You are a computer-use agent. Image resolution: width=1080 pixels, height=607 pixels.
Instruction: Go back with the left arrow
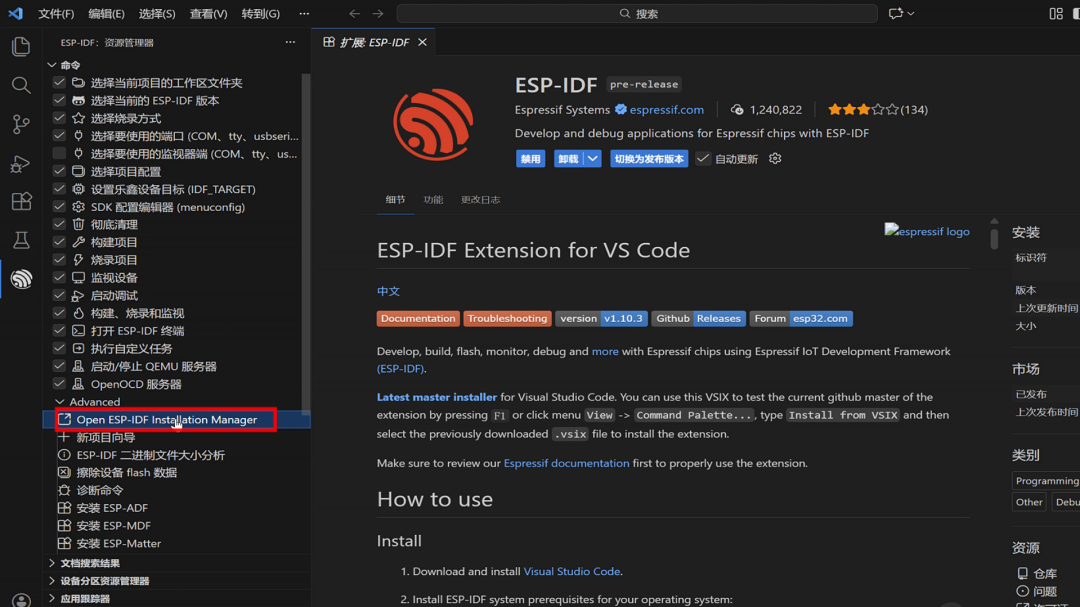[x=354, y=14]
